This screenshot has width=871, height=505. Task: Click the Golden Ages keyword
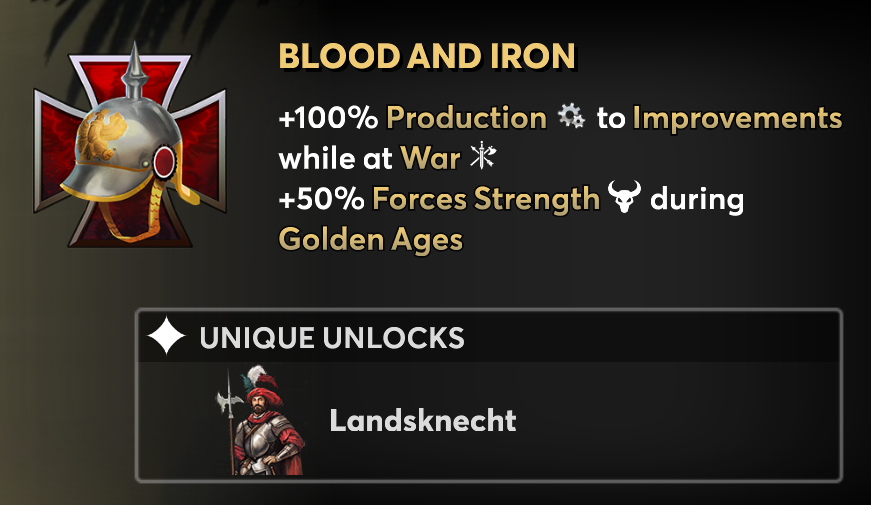pyautogui.click(x=370, y=240)
